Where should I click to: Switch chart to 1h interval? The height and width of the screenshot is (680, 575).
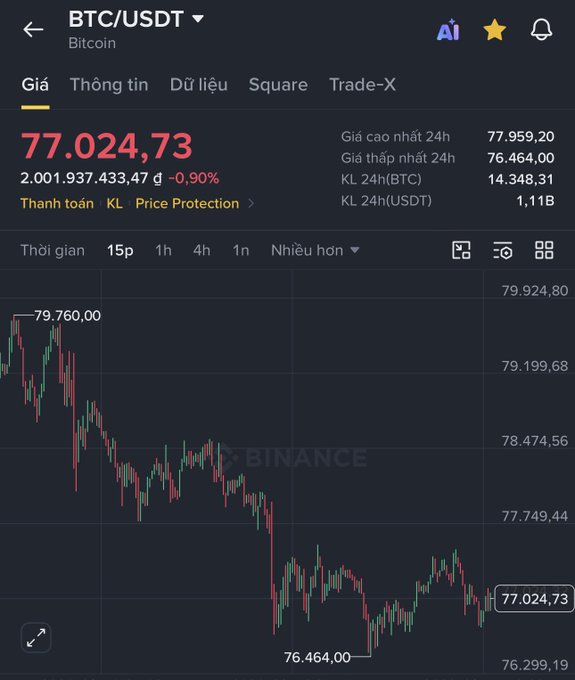(163, 250)
